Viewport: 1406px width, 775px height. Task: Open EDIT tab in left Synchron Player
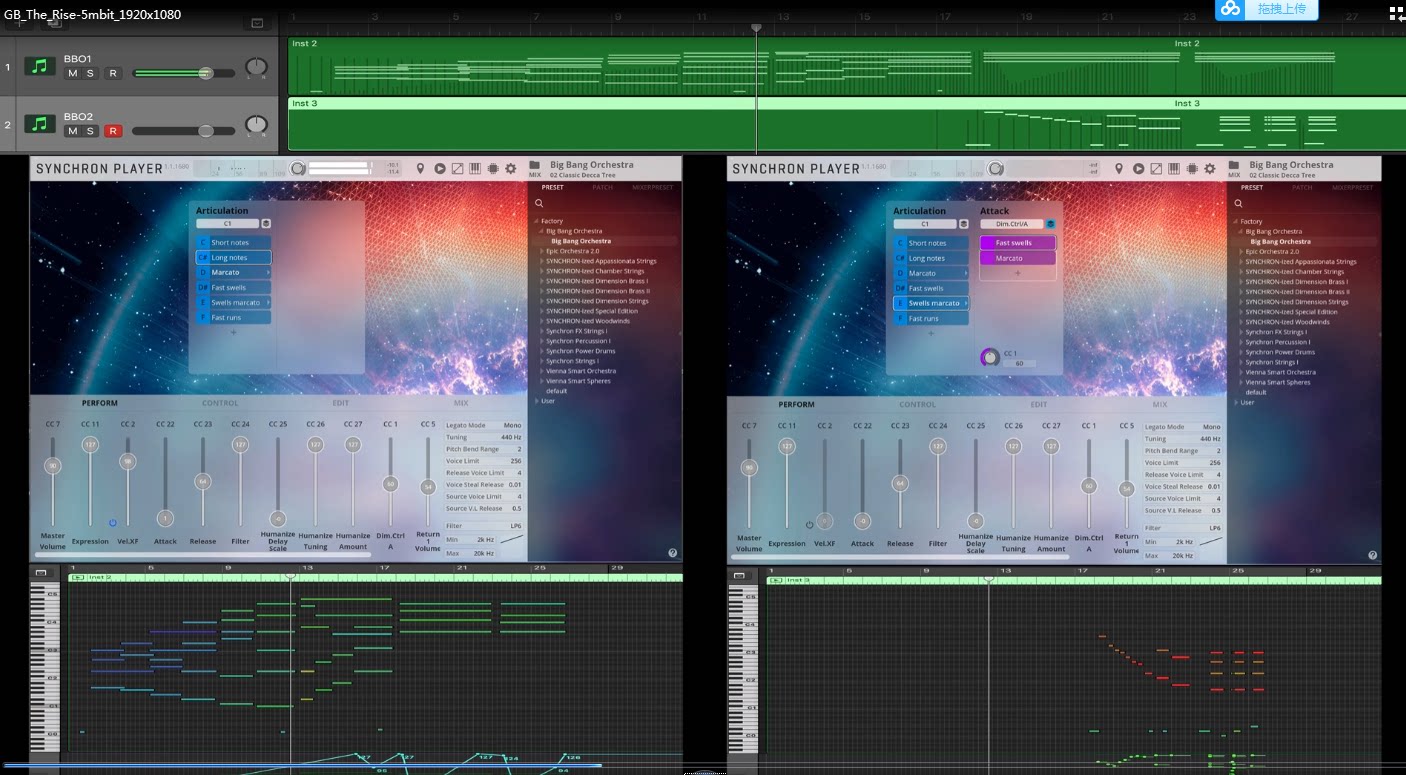[x=341, y=403]
